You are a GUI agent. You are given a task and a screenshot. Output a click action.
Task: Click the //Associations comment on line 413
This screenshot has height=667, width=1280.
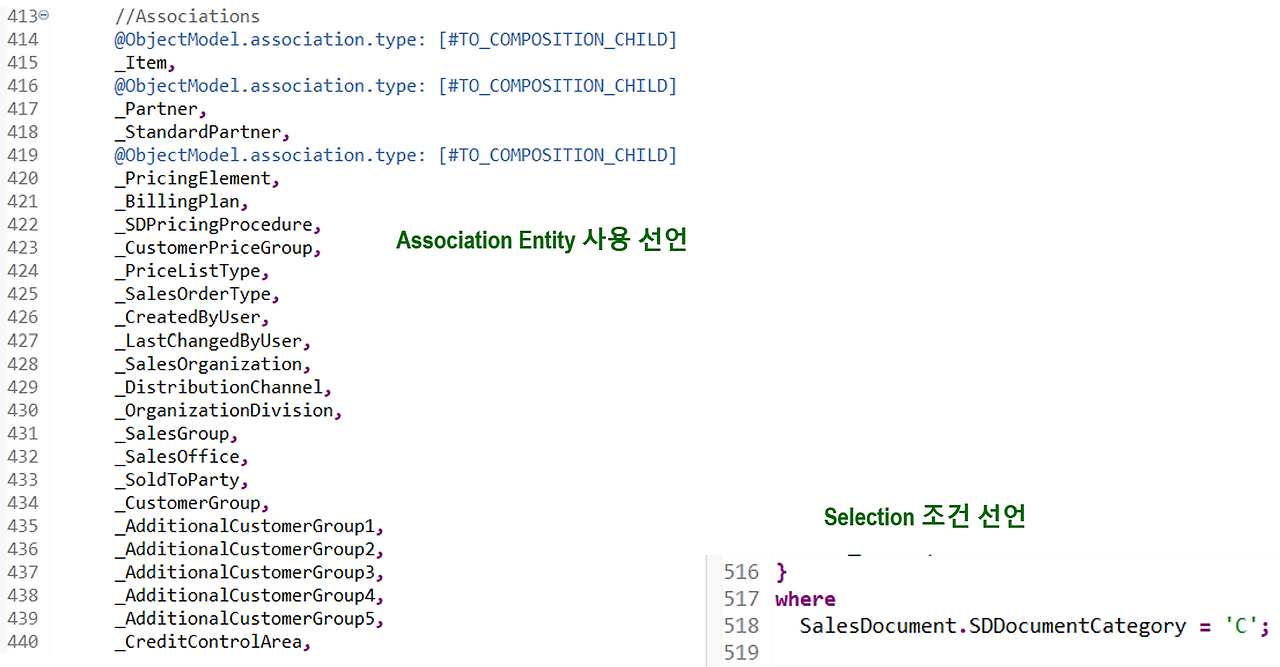click(x=187, y=15)
